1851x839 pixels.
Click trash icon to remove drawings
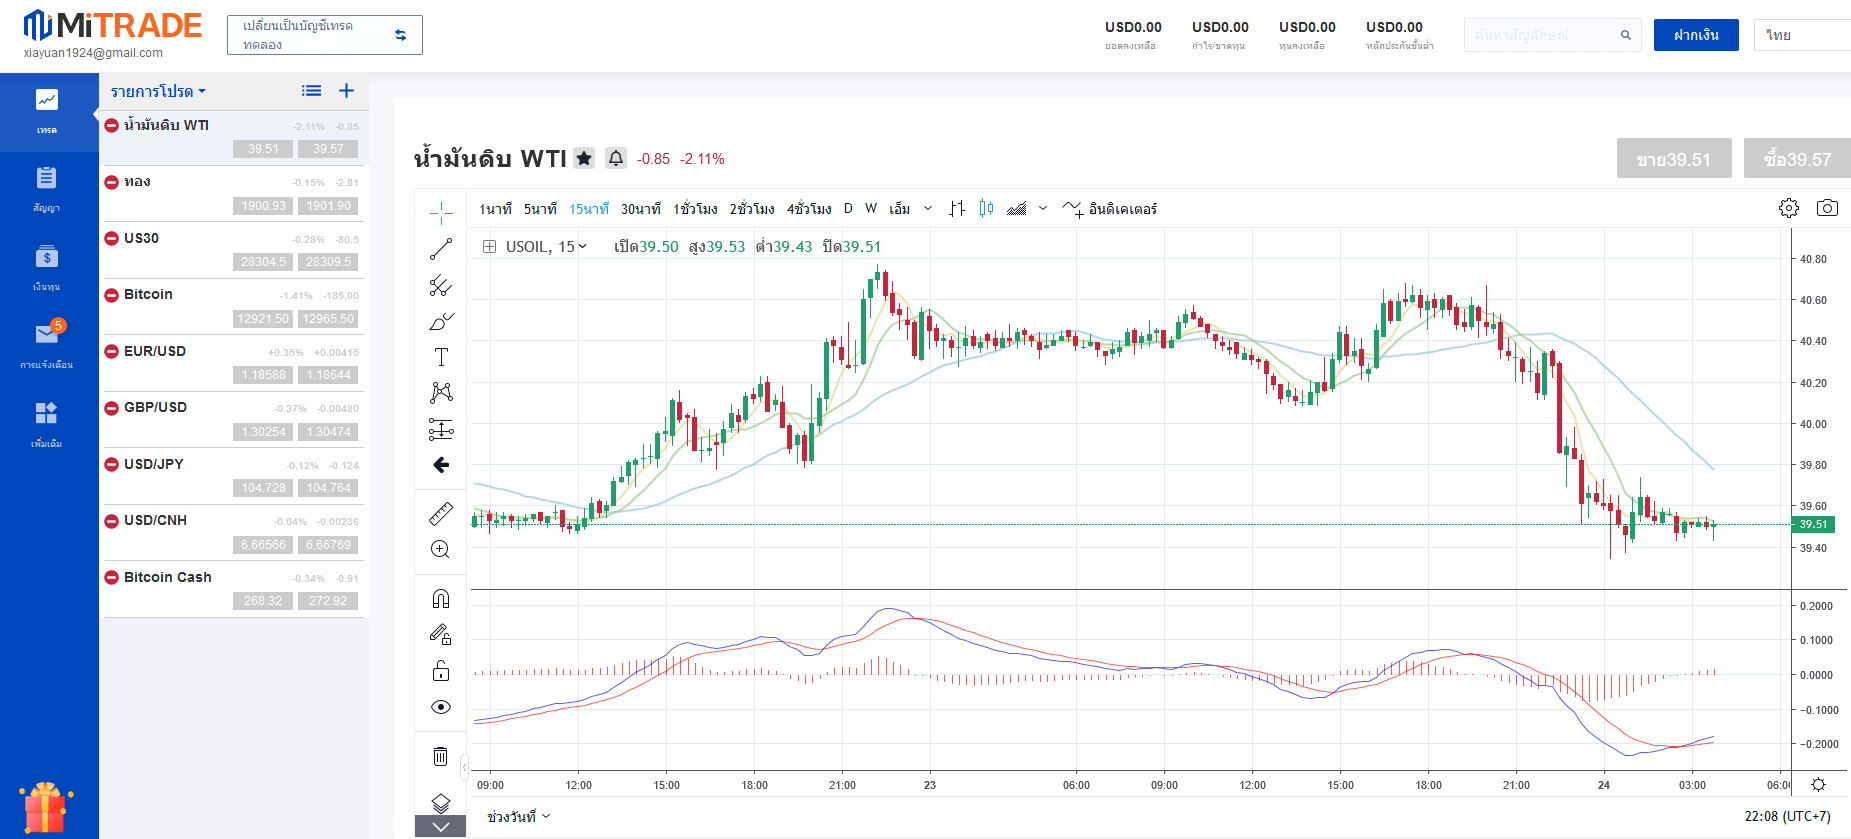coord(441,756)
